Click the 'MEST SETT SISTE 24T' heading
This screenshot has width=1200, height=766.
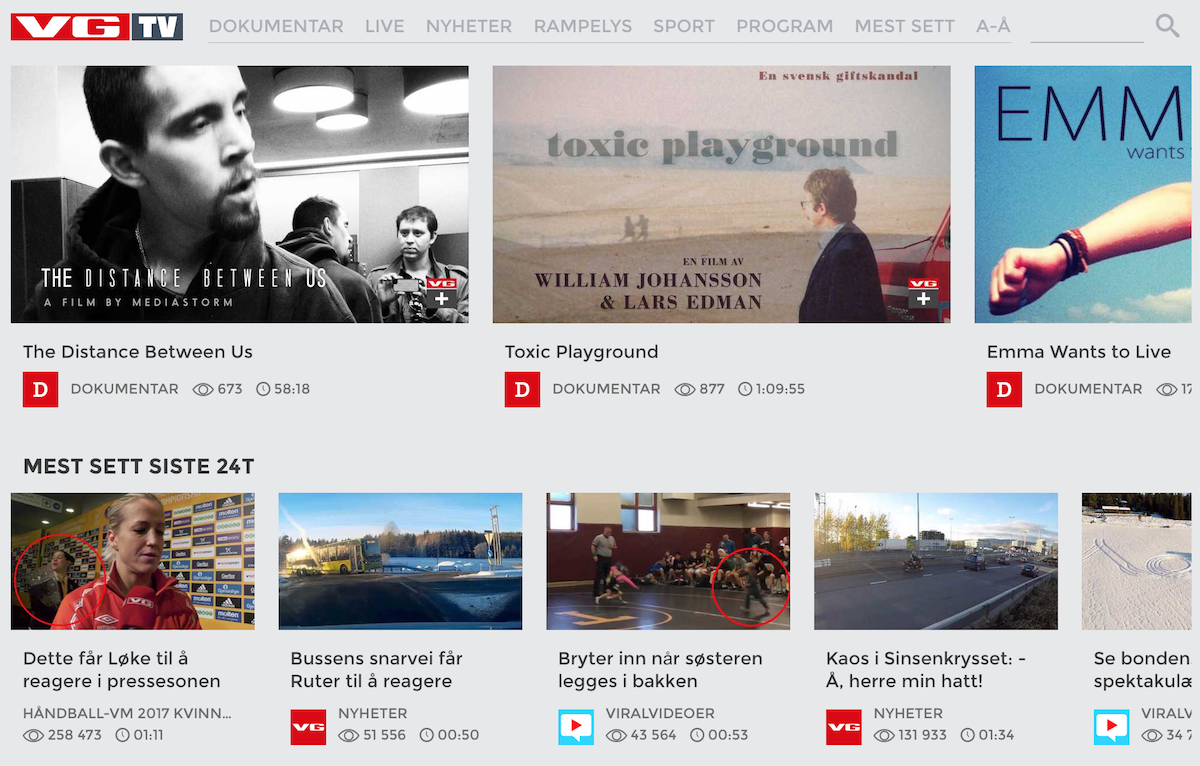pyautogui.click(x=138, y=466)
